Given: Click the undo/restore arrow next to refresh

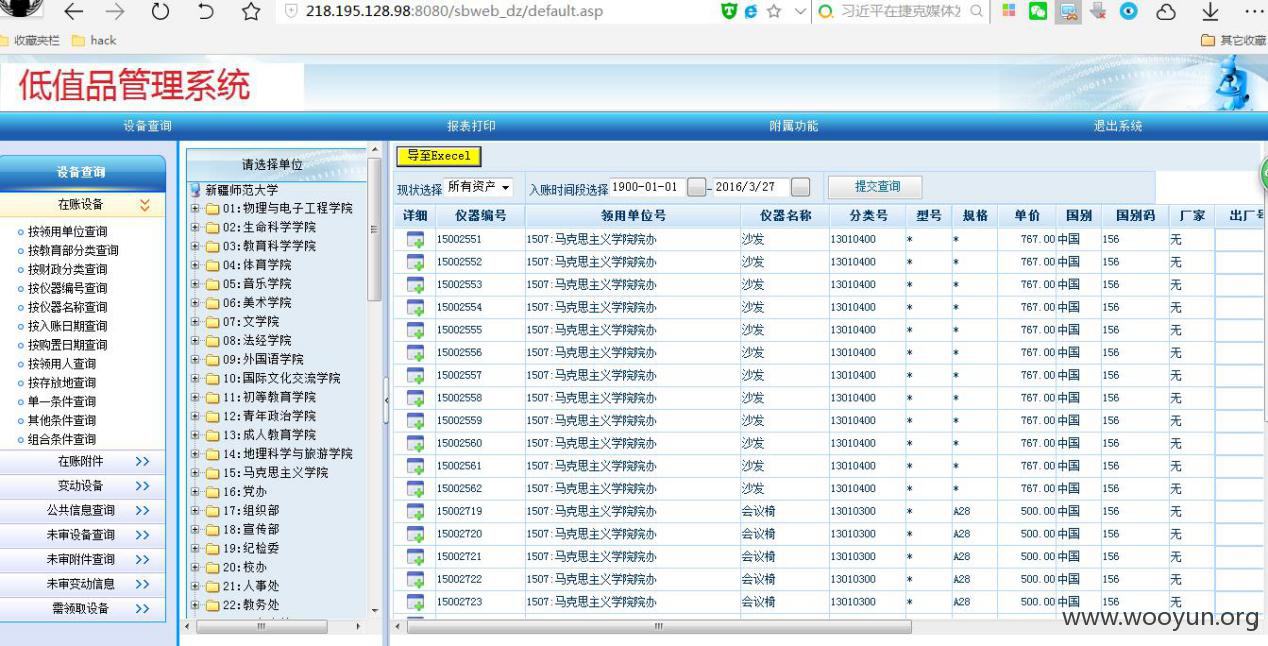Looking at the screenshot, I should [206, 12].
